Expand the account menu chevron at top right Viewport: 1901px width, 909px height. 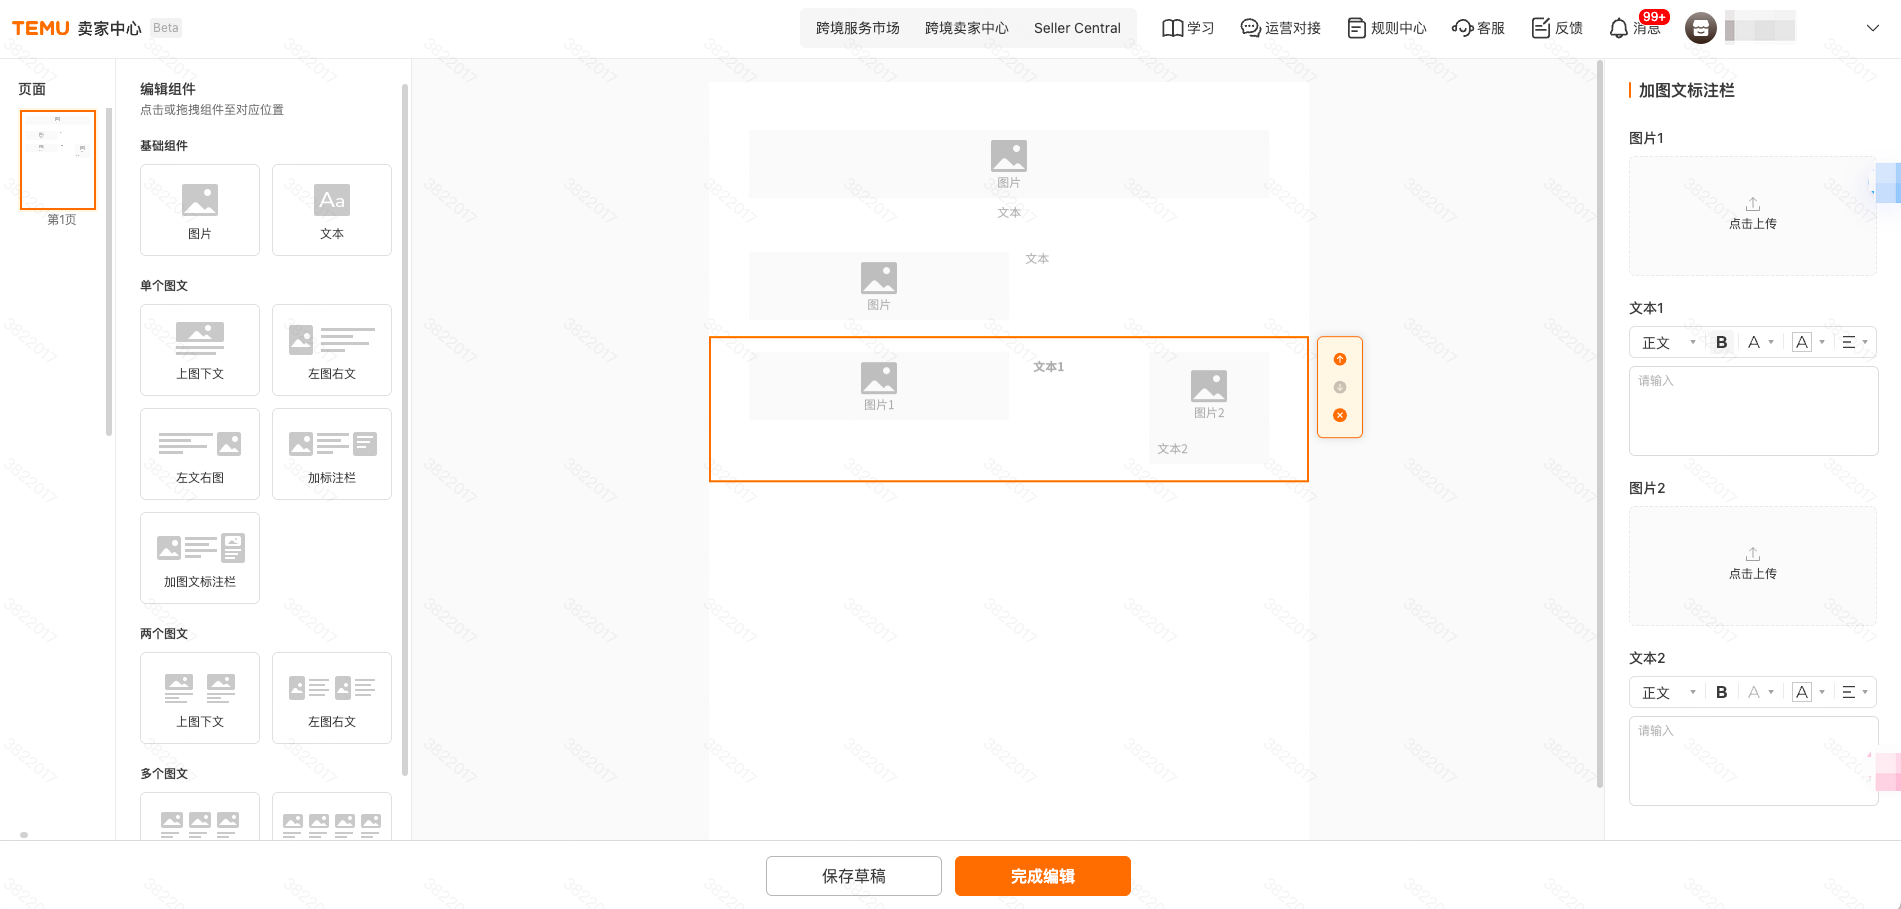coord(1872,28)
